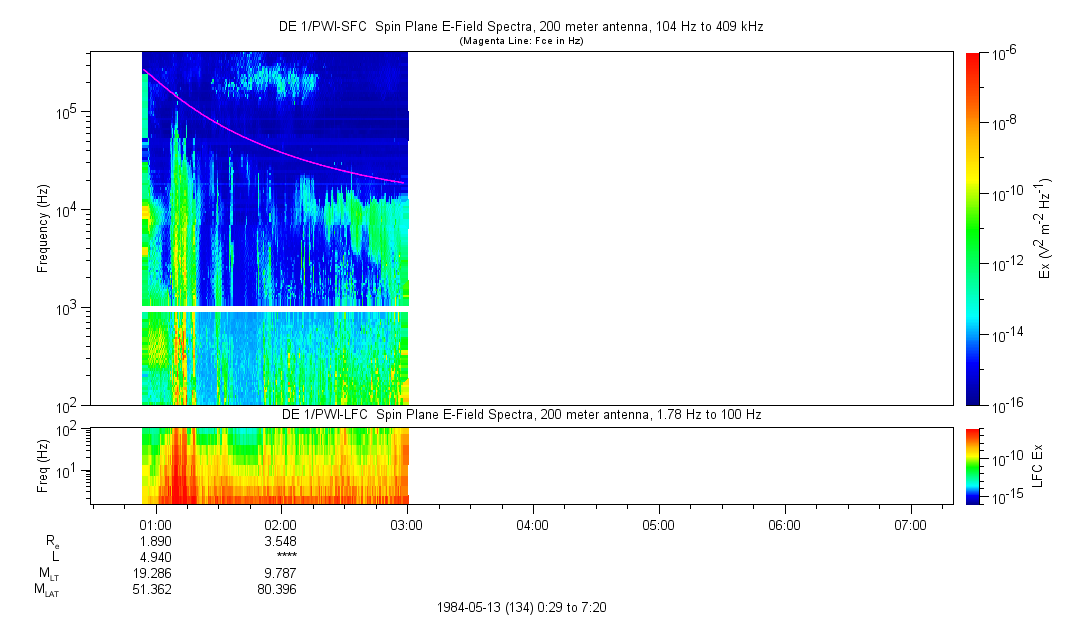Click the LFC spectra panel title
Viewport: 1083px width, 620px height.
tap(521, 414)
